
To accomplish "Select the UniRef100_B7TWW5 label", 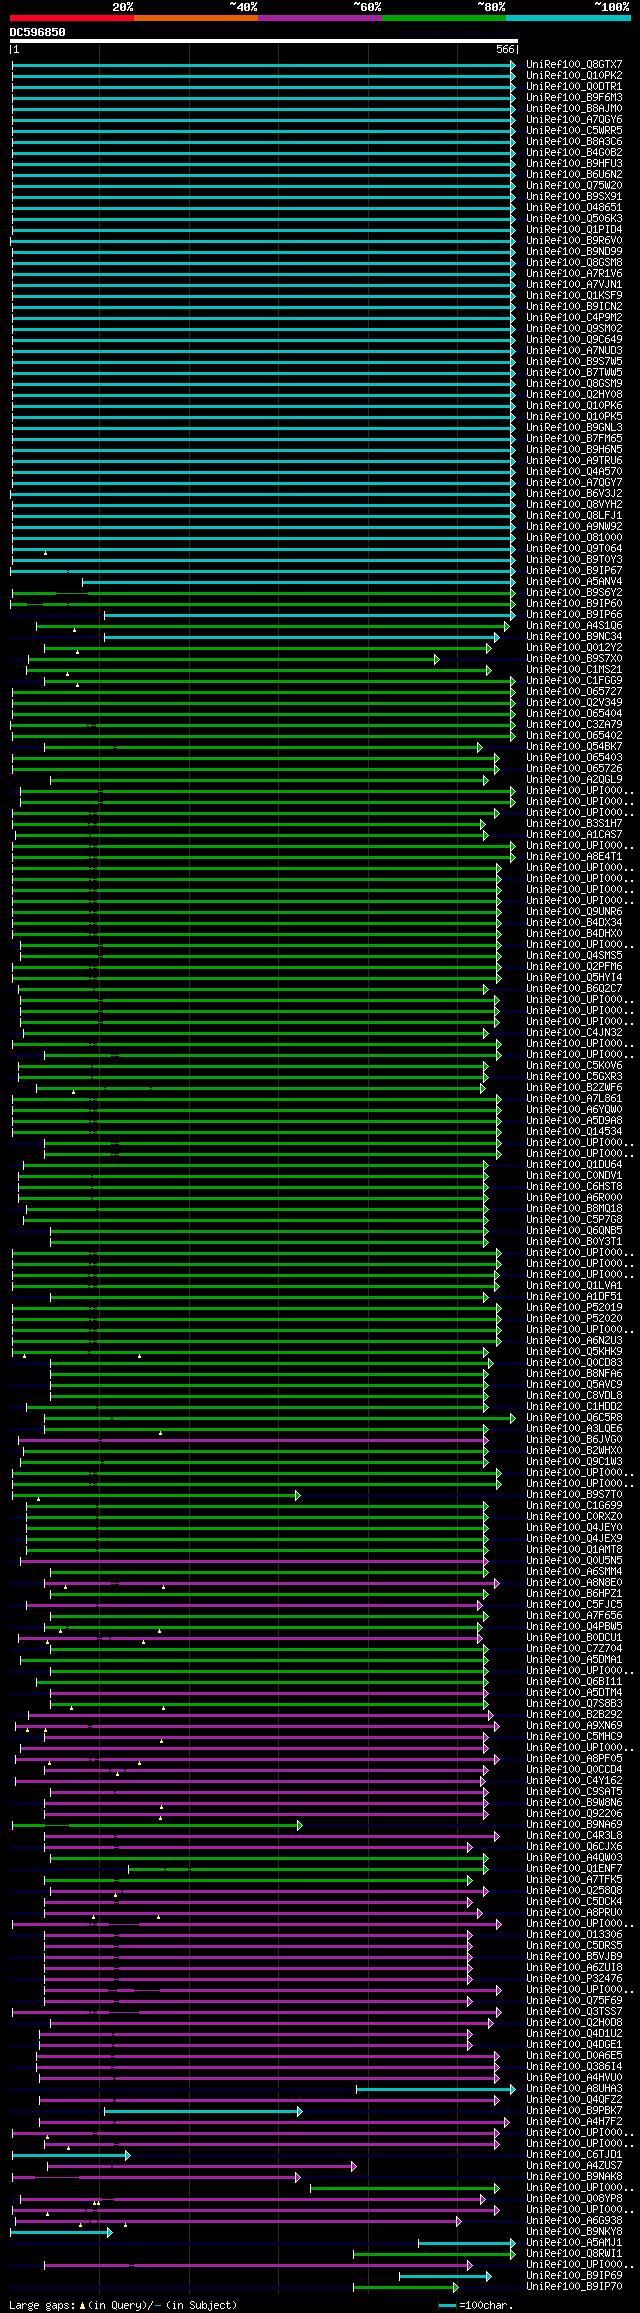I will pos(574,373).
